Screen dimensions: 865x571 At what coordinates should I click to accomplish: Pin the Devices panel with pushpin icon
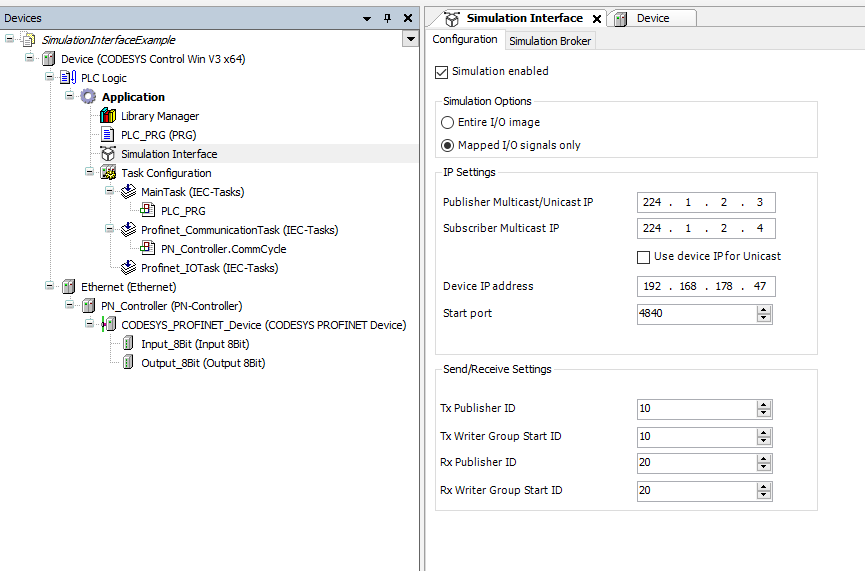coord(388,18)
